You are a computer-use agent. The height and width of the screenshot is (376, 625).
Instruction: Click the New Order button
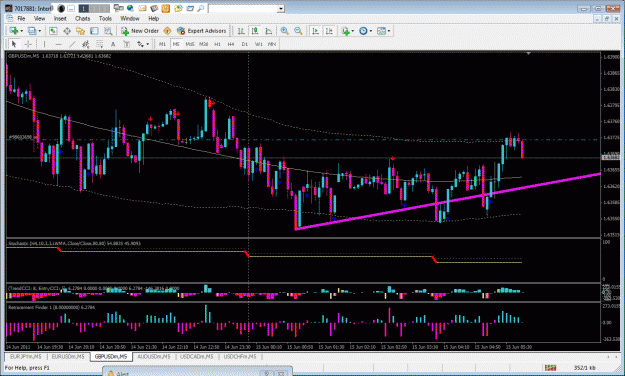click(140, 31)
